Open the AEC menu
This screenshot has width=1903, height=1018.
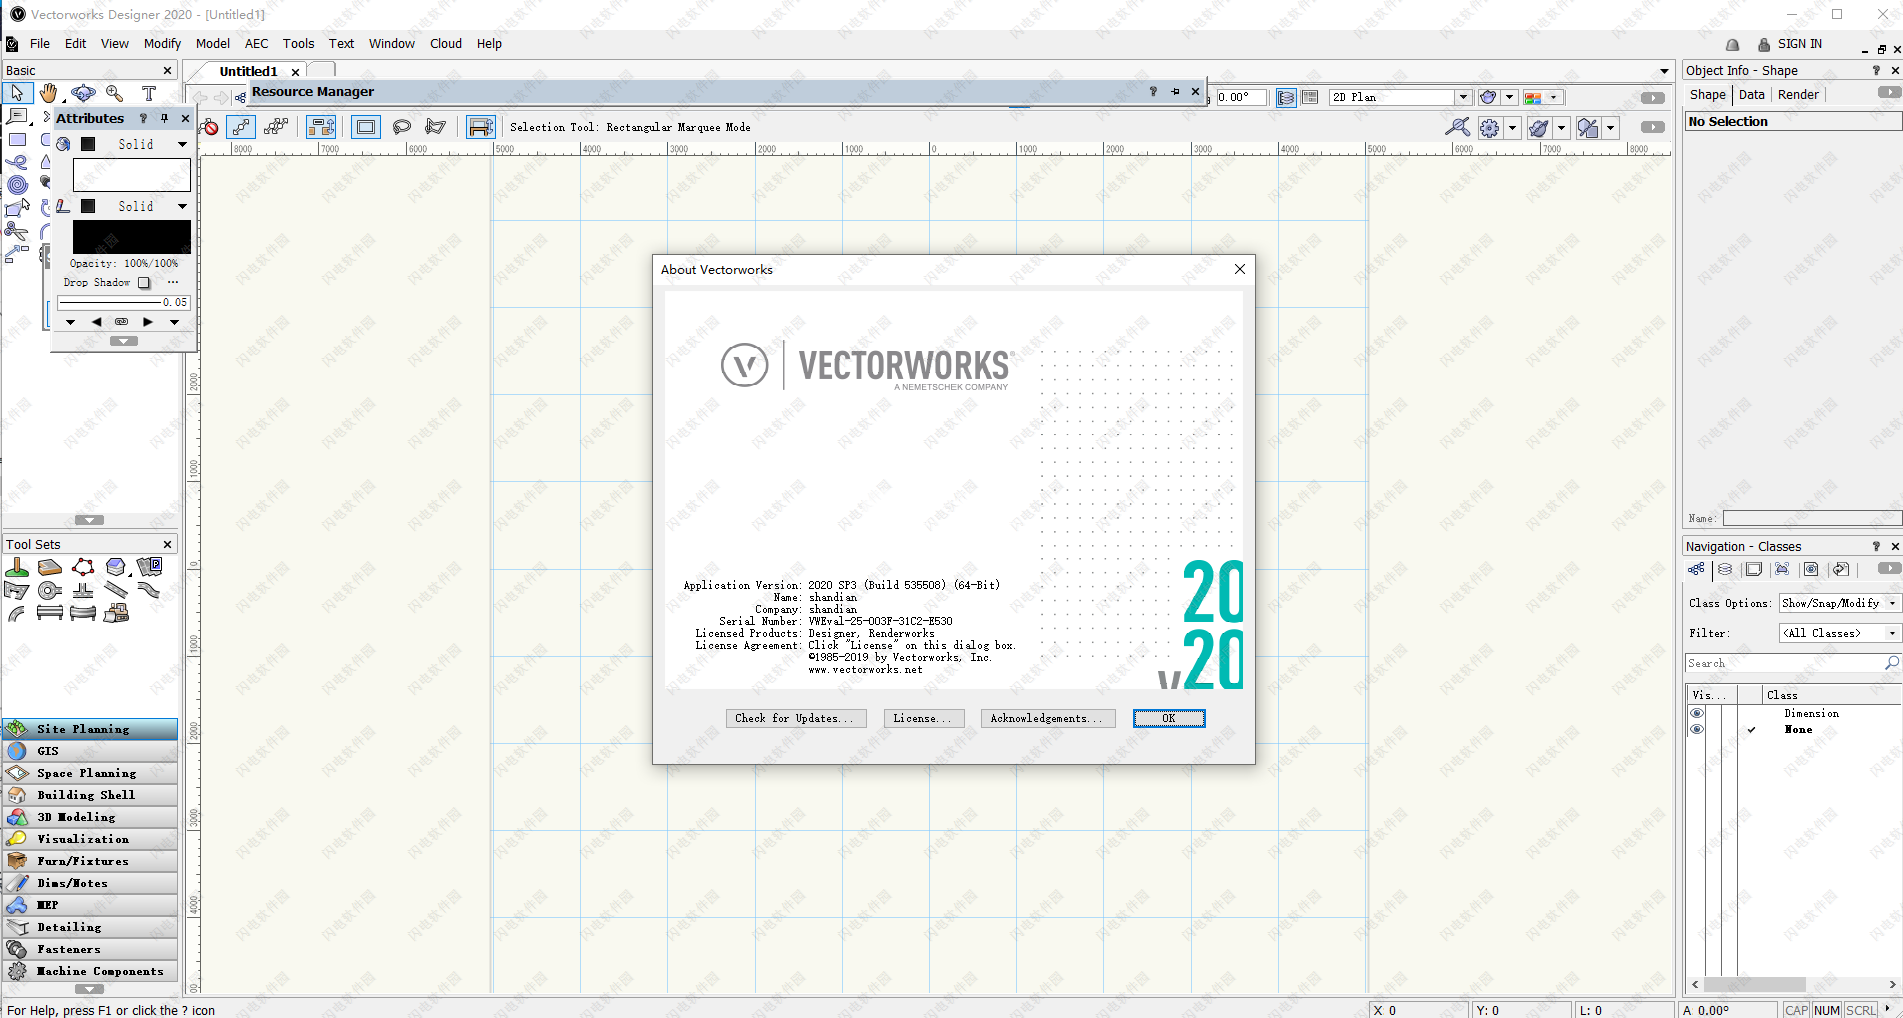[x=257, y=43]
